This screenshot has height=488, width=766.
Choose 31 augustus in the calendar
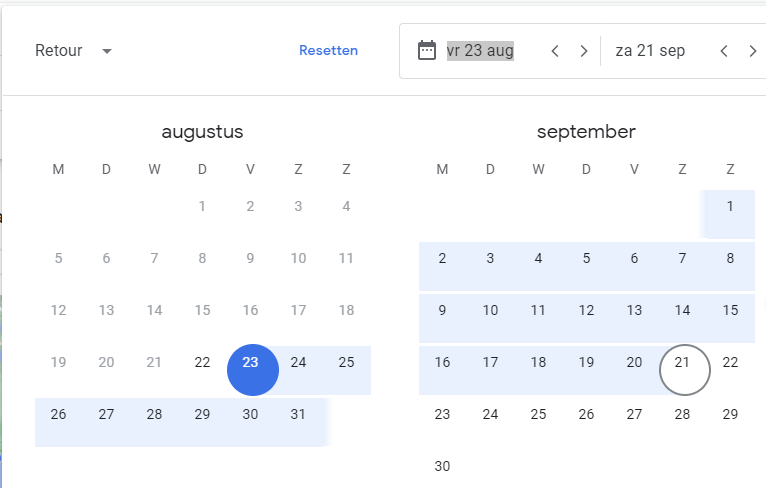coord(298,414)
